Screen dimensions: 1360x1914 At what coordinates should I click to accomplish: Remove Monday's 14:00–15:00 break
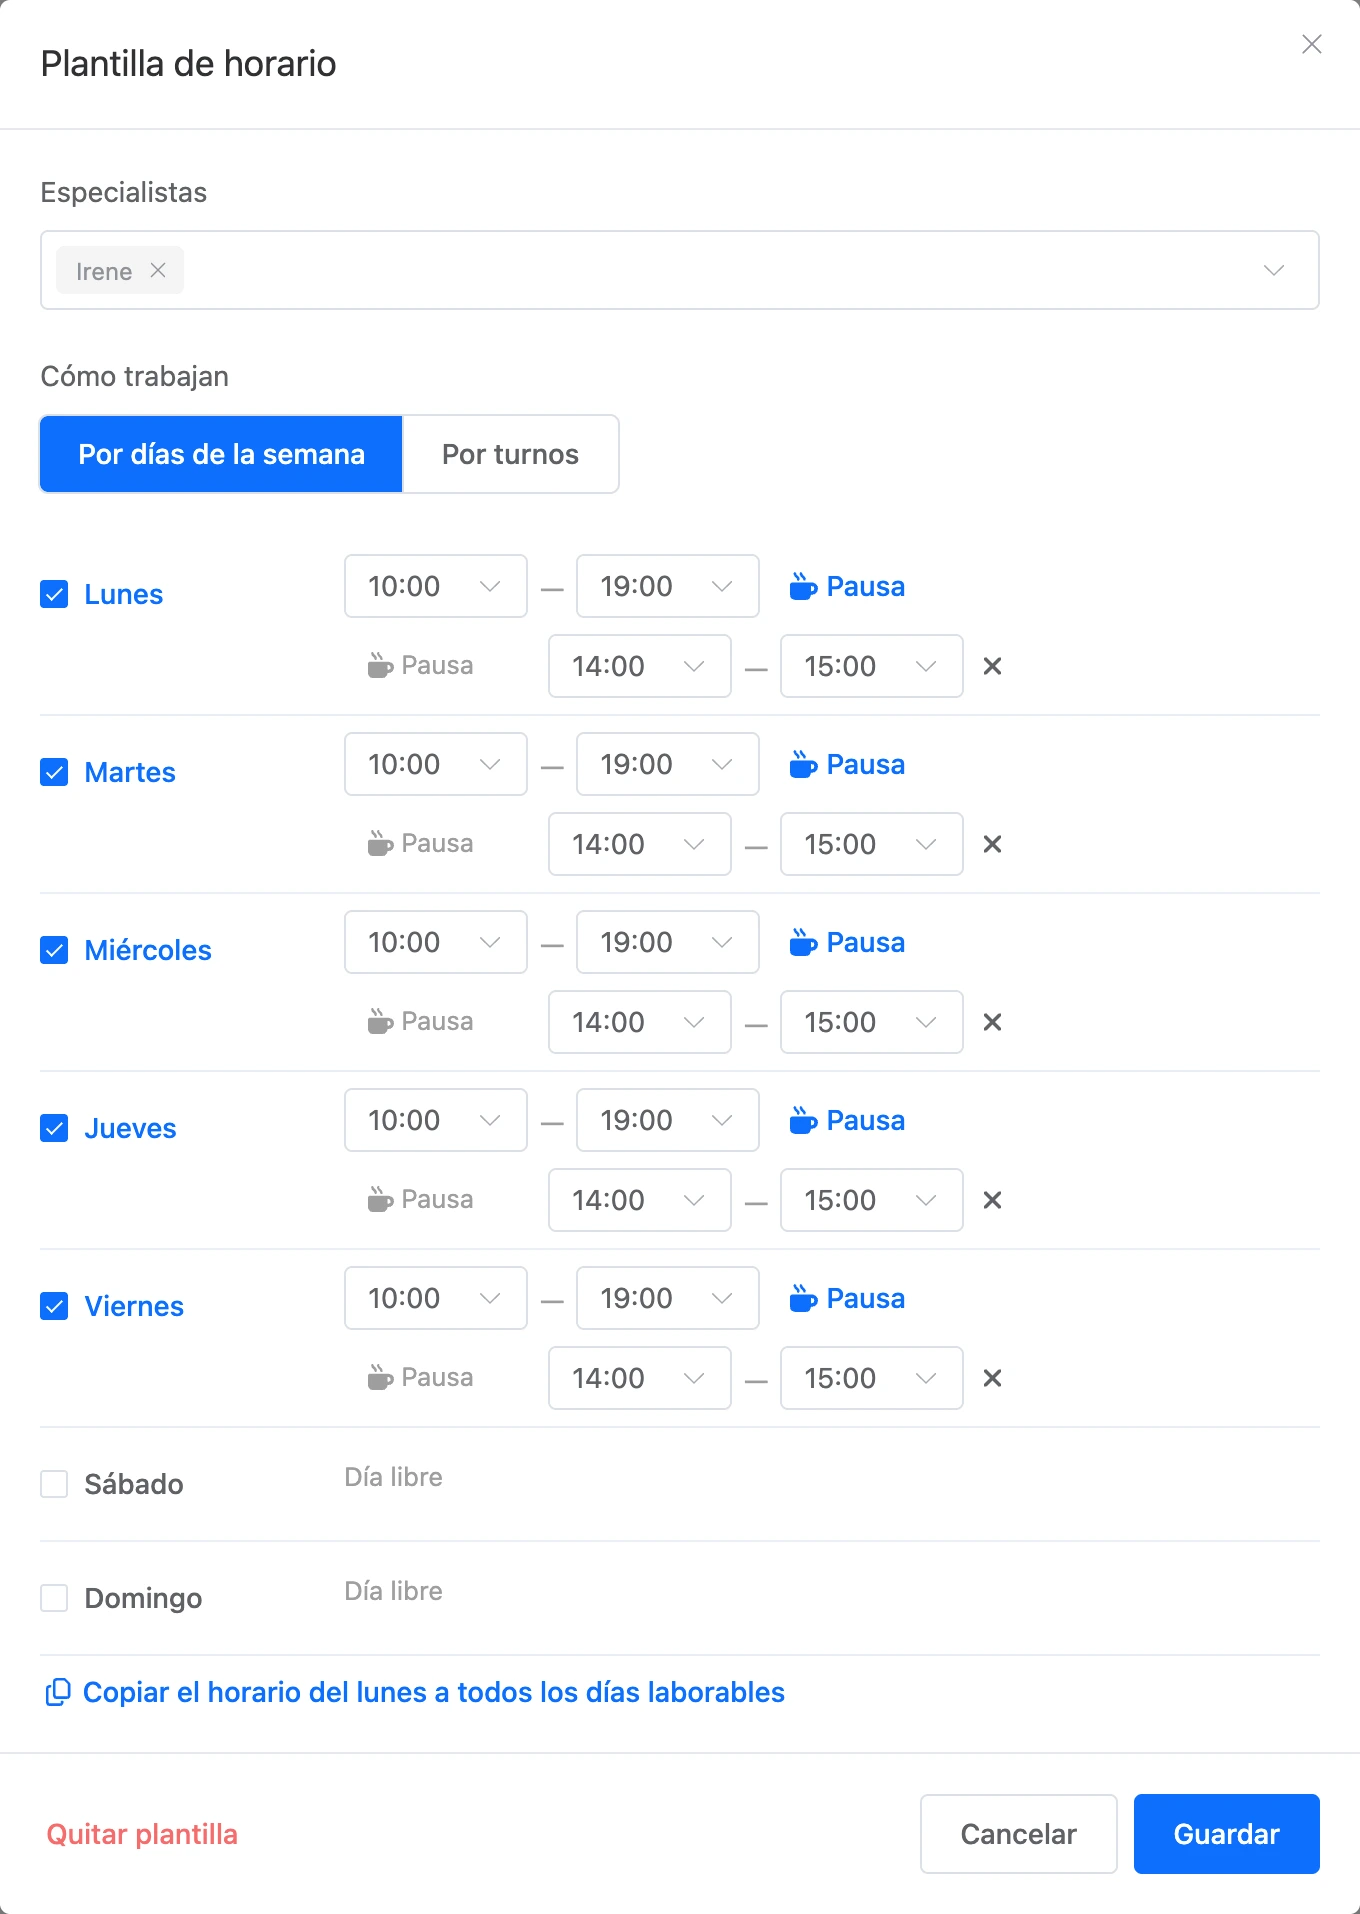pos(992,666)
